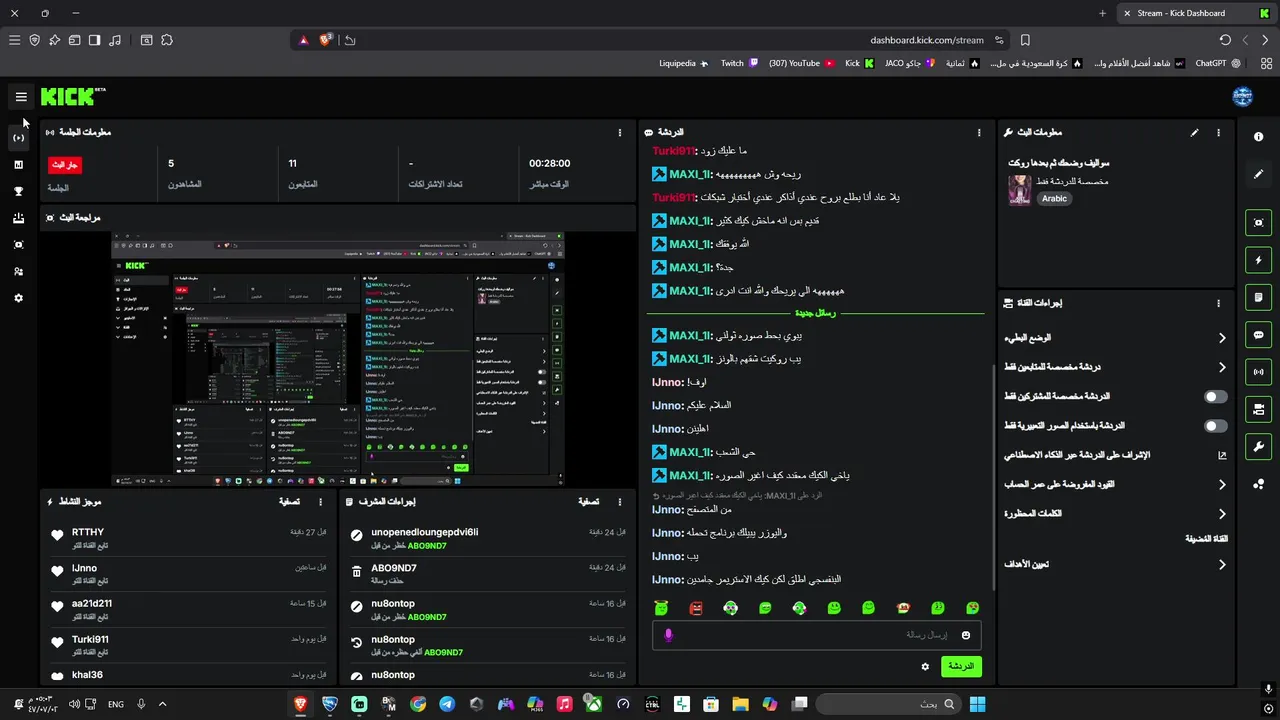Click the Brave shields lion icon in address bar
This screenshot has width=1280, height=720.
pos(326,40)
